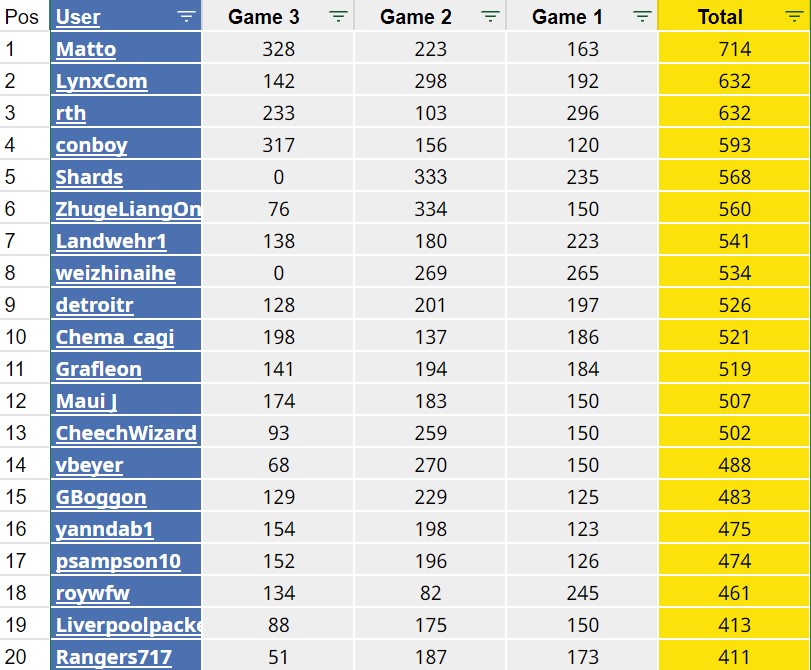Open the Game 1 column filter
The image size is (811, 670).
[x=642, y=16]
